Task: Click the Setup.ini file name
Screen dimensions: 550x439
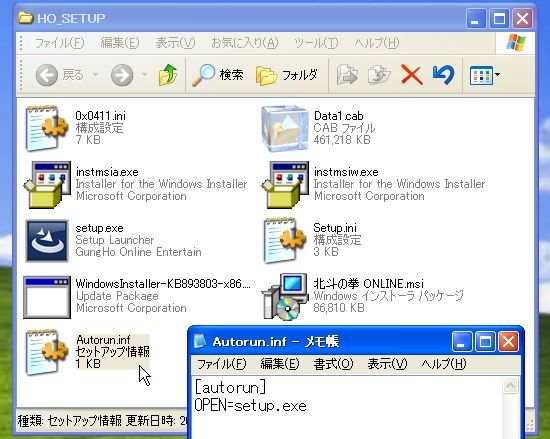Action: point(335,228)
